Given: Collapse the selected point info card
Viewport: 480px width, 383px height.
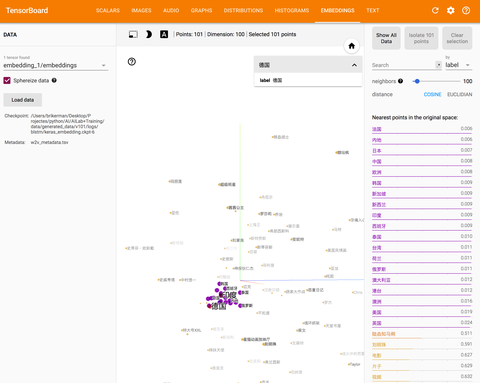Looking at the screenshot, I should point(354,65).
